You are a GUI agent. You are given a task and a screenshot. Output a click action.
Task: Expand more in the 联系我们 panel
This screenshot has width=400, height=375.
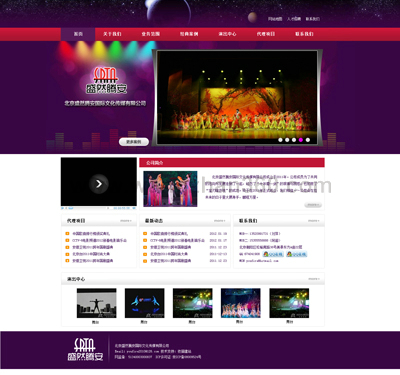coord(313,221)
